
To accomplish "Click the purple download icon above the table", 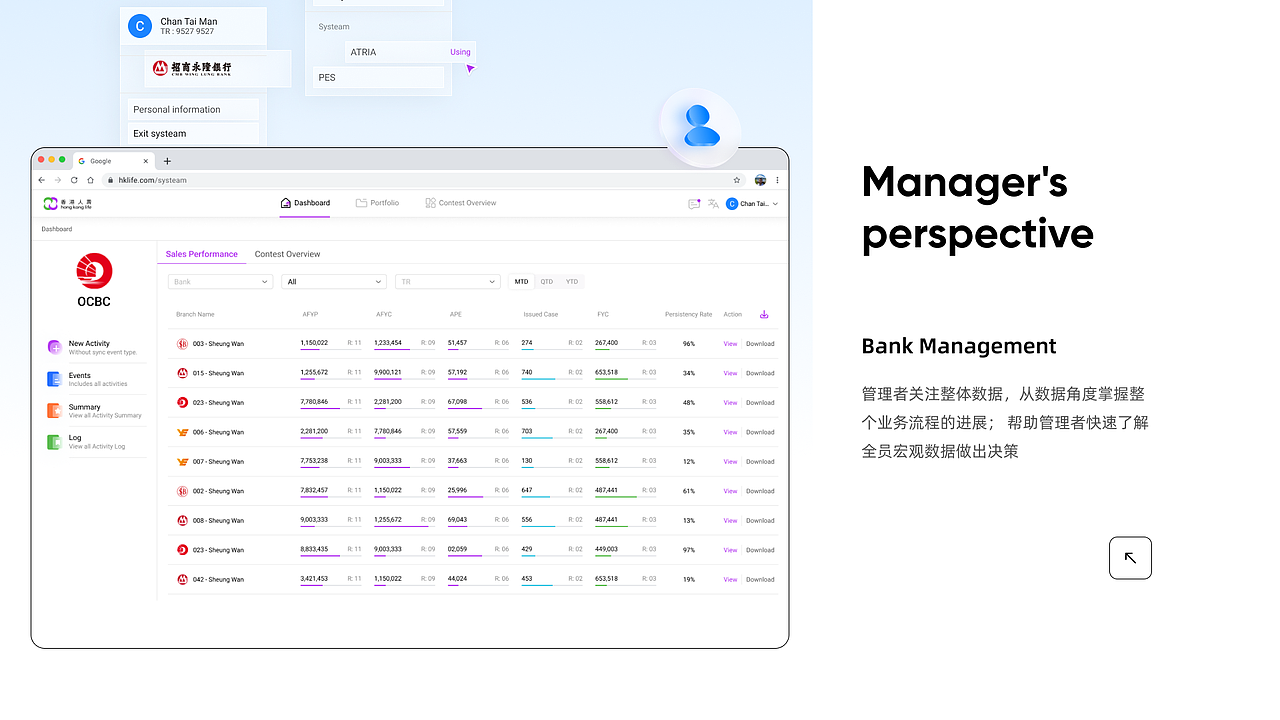I will point(764,314).
